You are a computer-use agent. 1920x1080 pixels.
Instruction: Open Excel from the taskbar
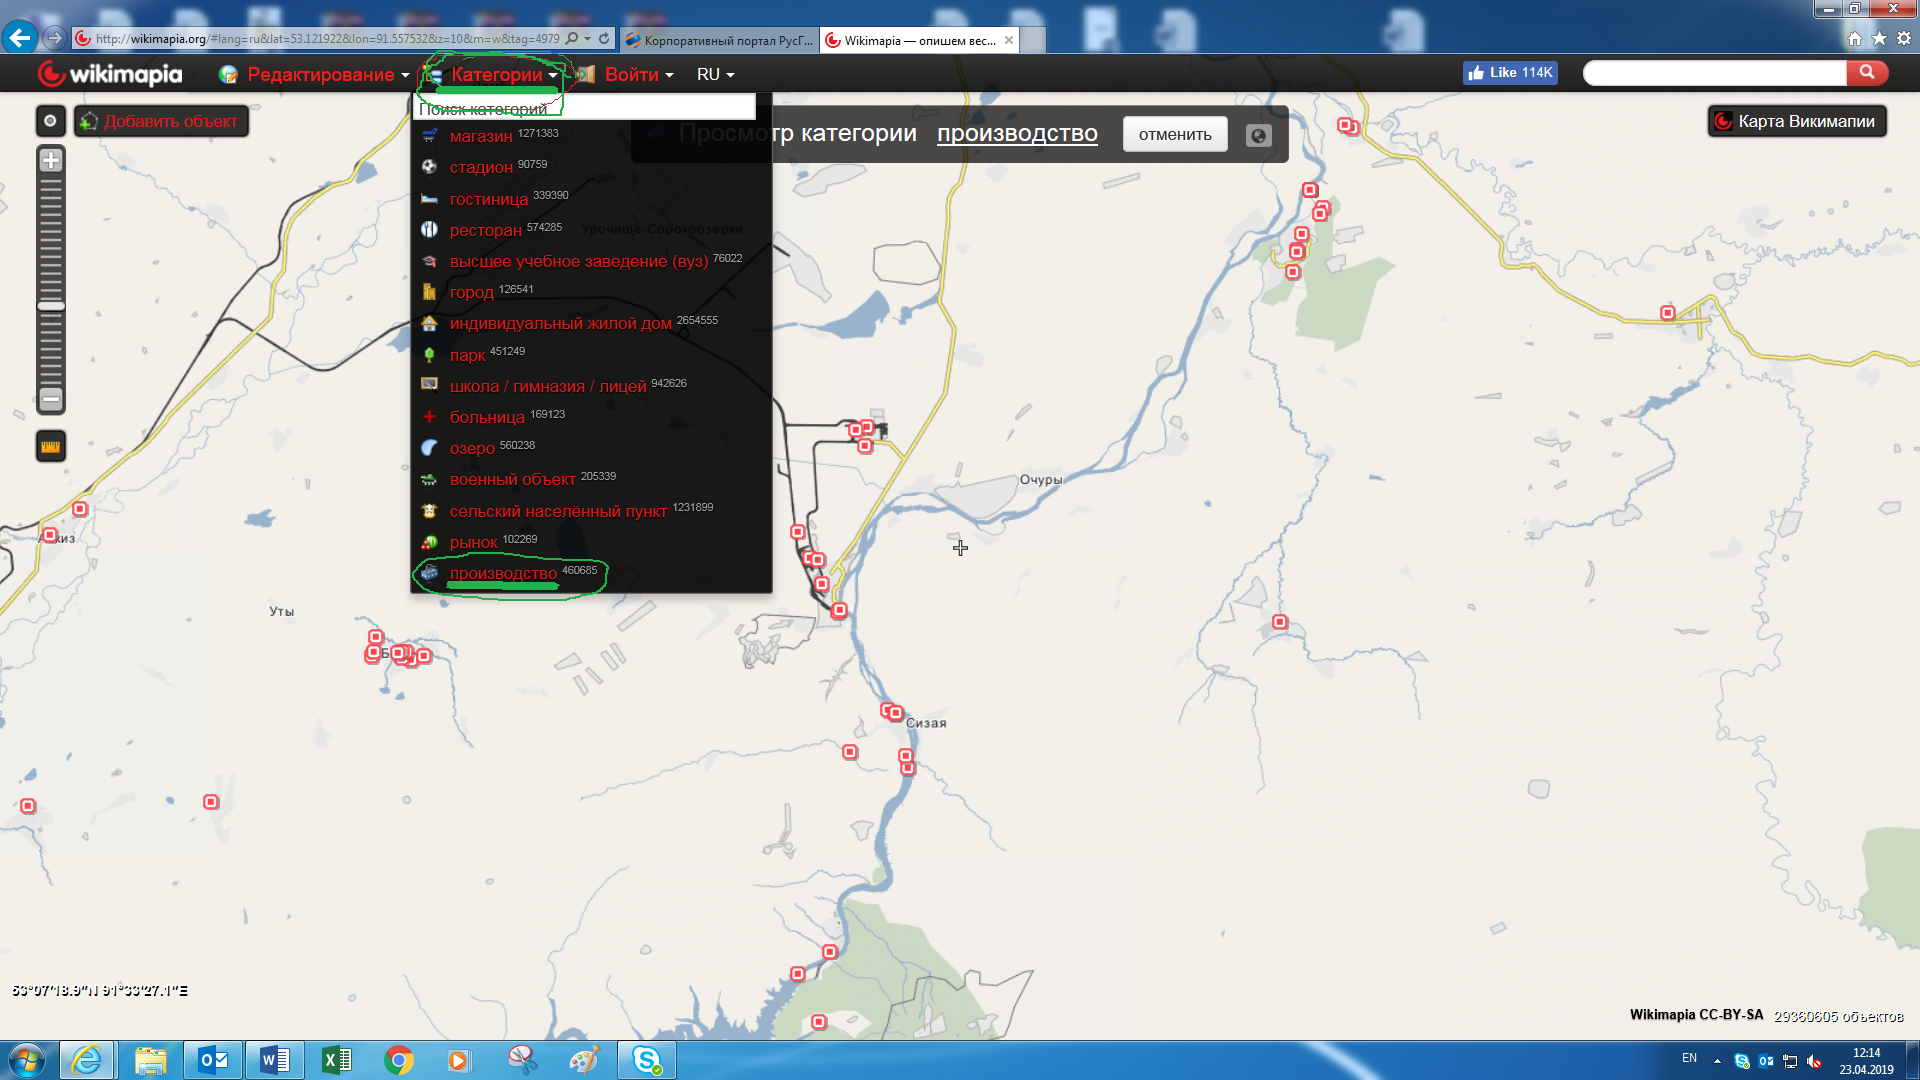pos(337,1060)
